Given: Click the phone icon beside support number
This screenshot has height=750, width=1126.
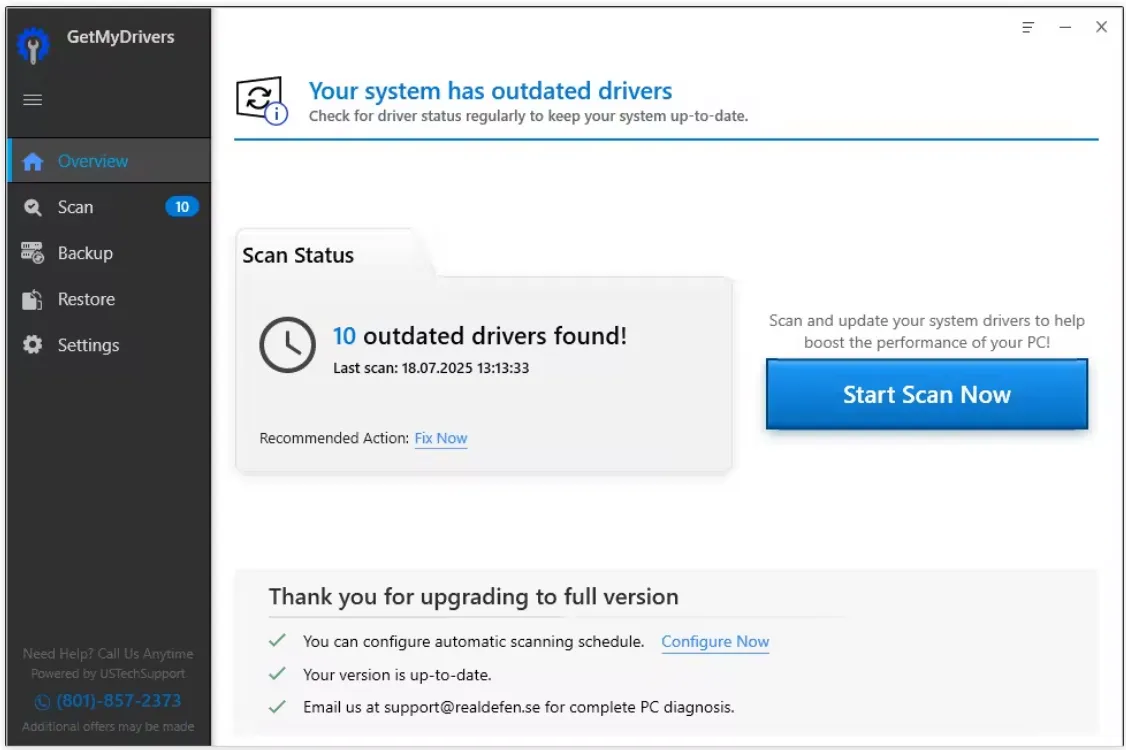Looking at the screenshot, I should 42,702.
